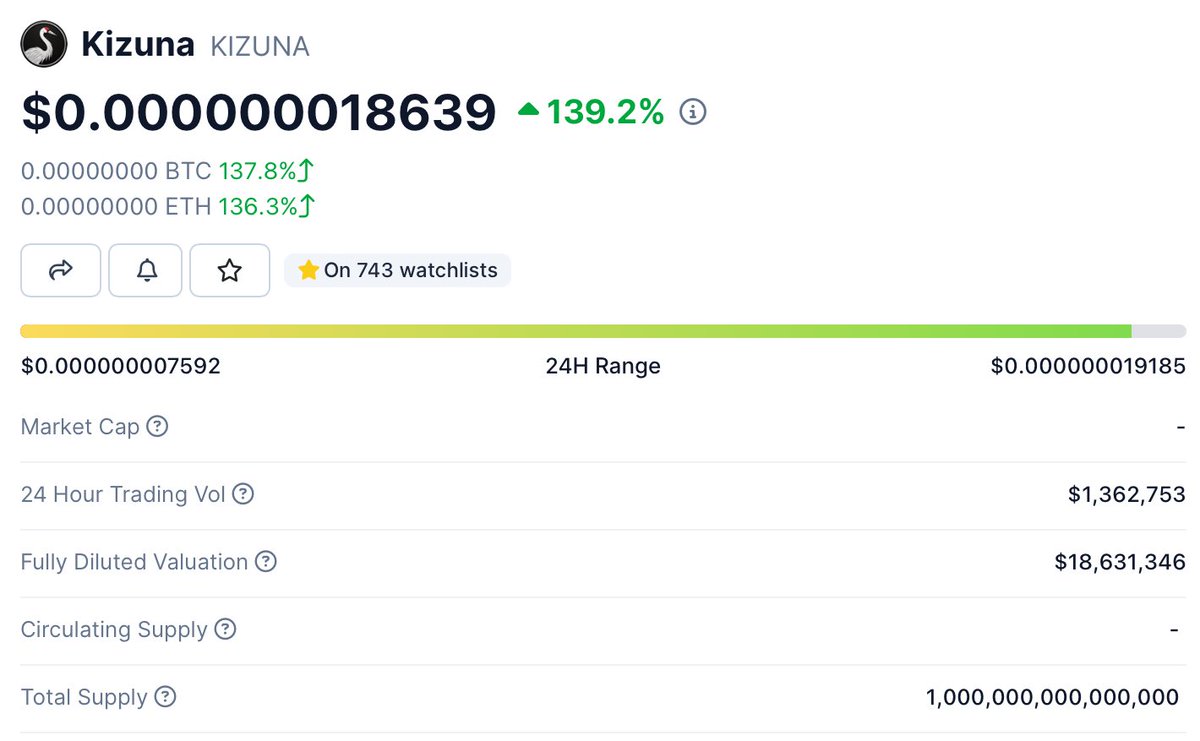Select the price $0.000000018639
1200x741 pixels.
pos(259,112)
